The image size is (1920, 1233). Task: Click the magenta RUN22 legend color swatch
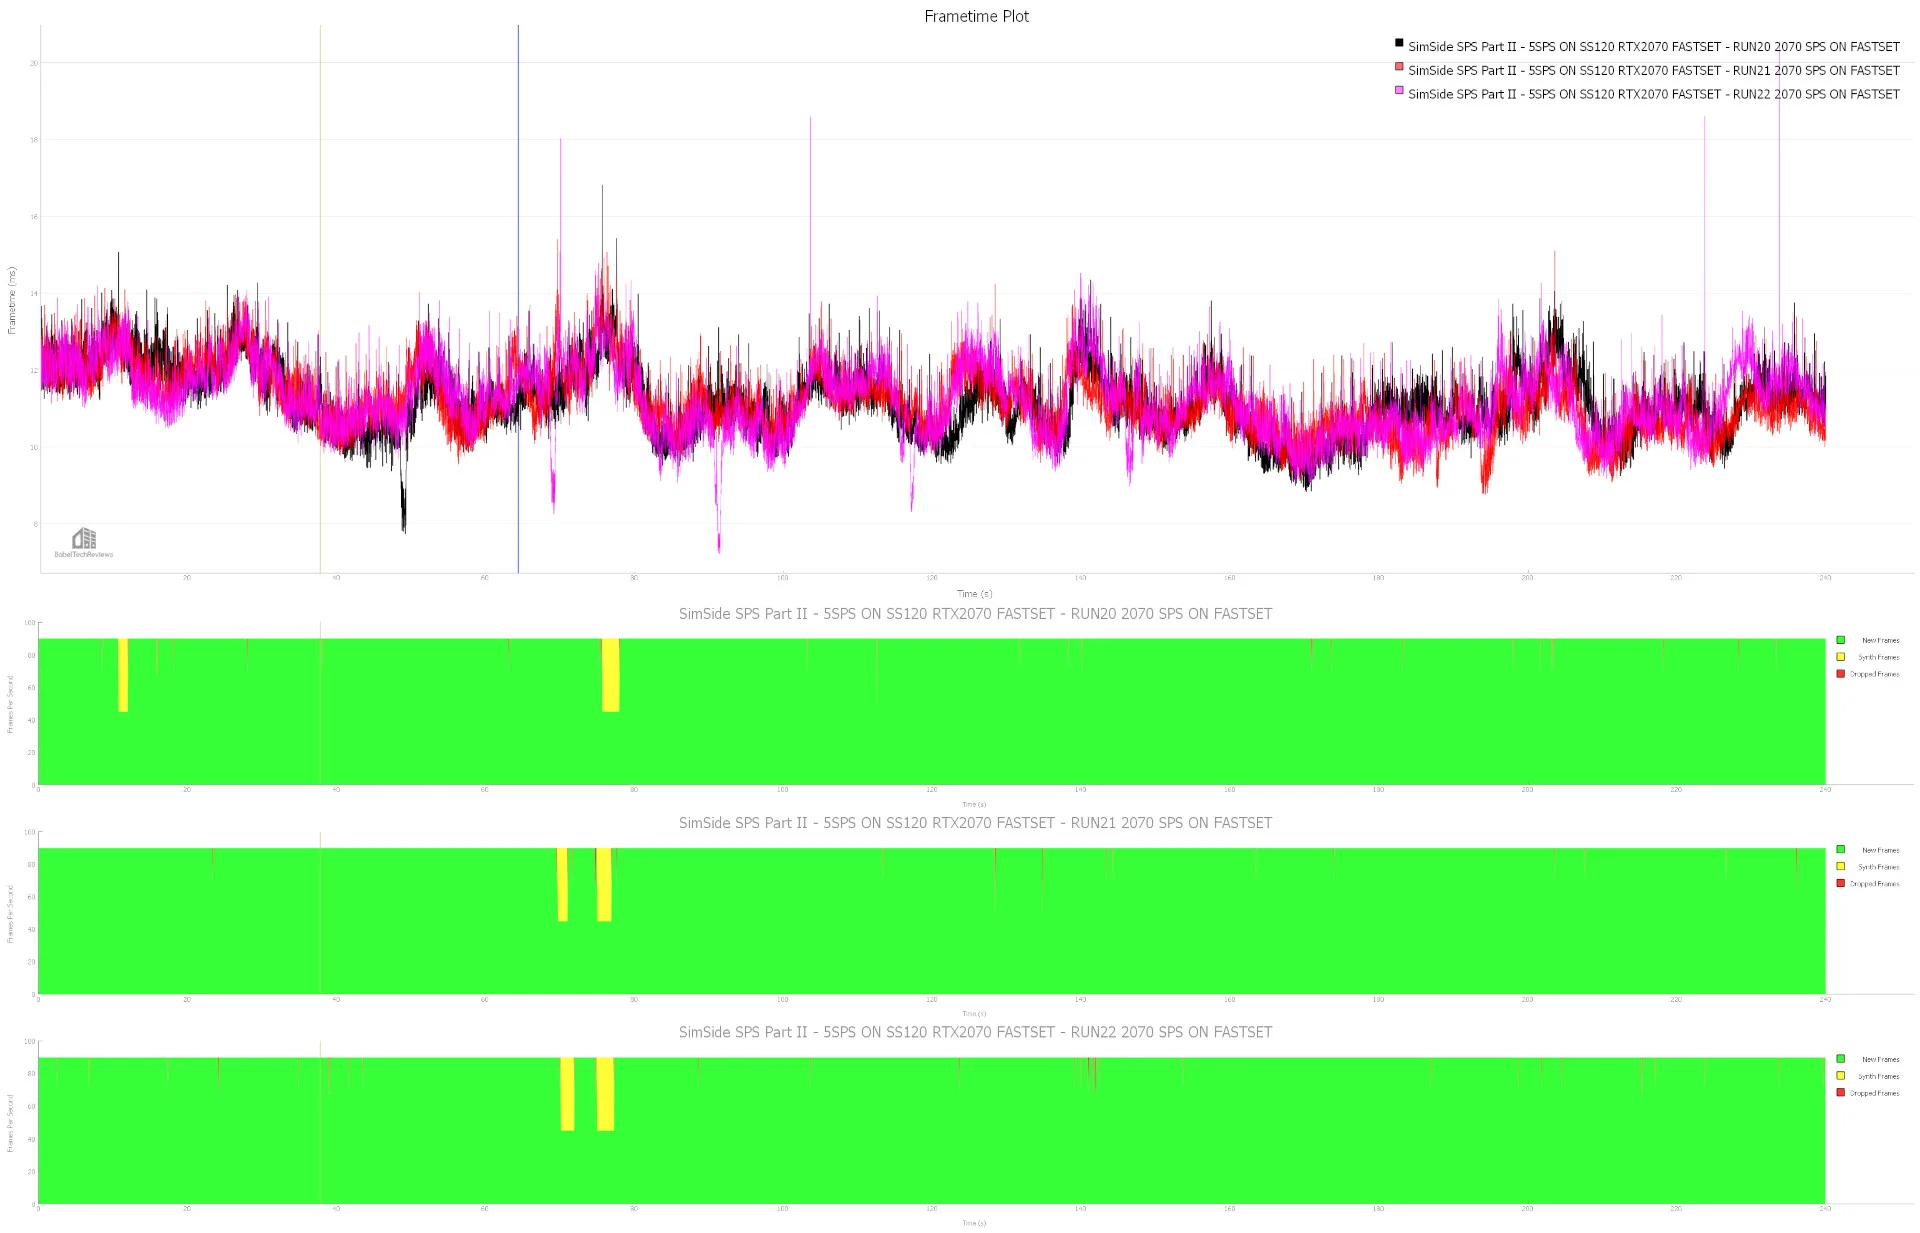1399,90
